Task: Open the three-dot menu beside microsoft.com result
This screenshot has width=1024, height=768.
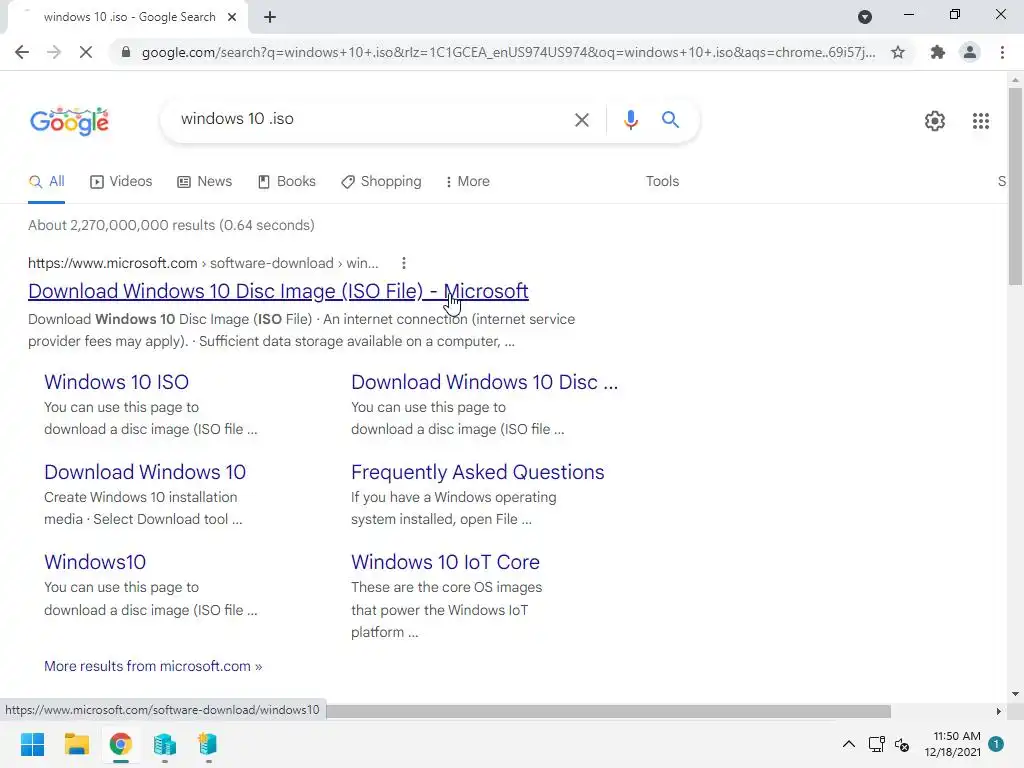Action: point(404,263)
